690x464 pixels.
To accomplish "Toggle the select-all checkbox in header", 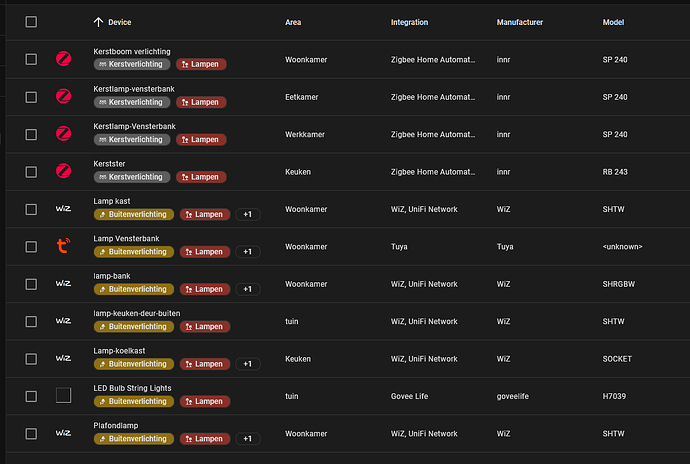I will point(31,21).
